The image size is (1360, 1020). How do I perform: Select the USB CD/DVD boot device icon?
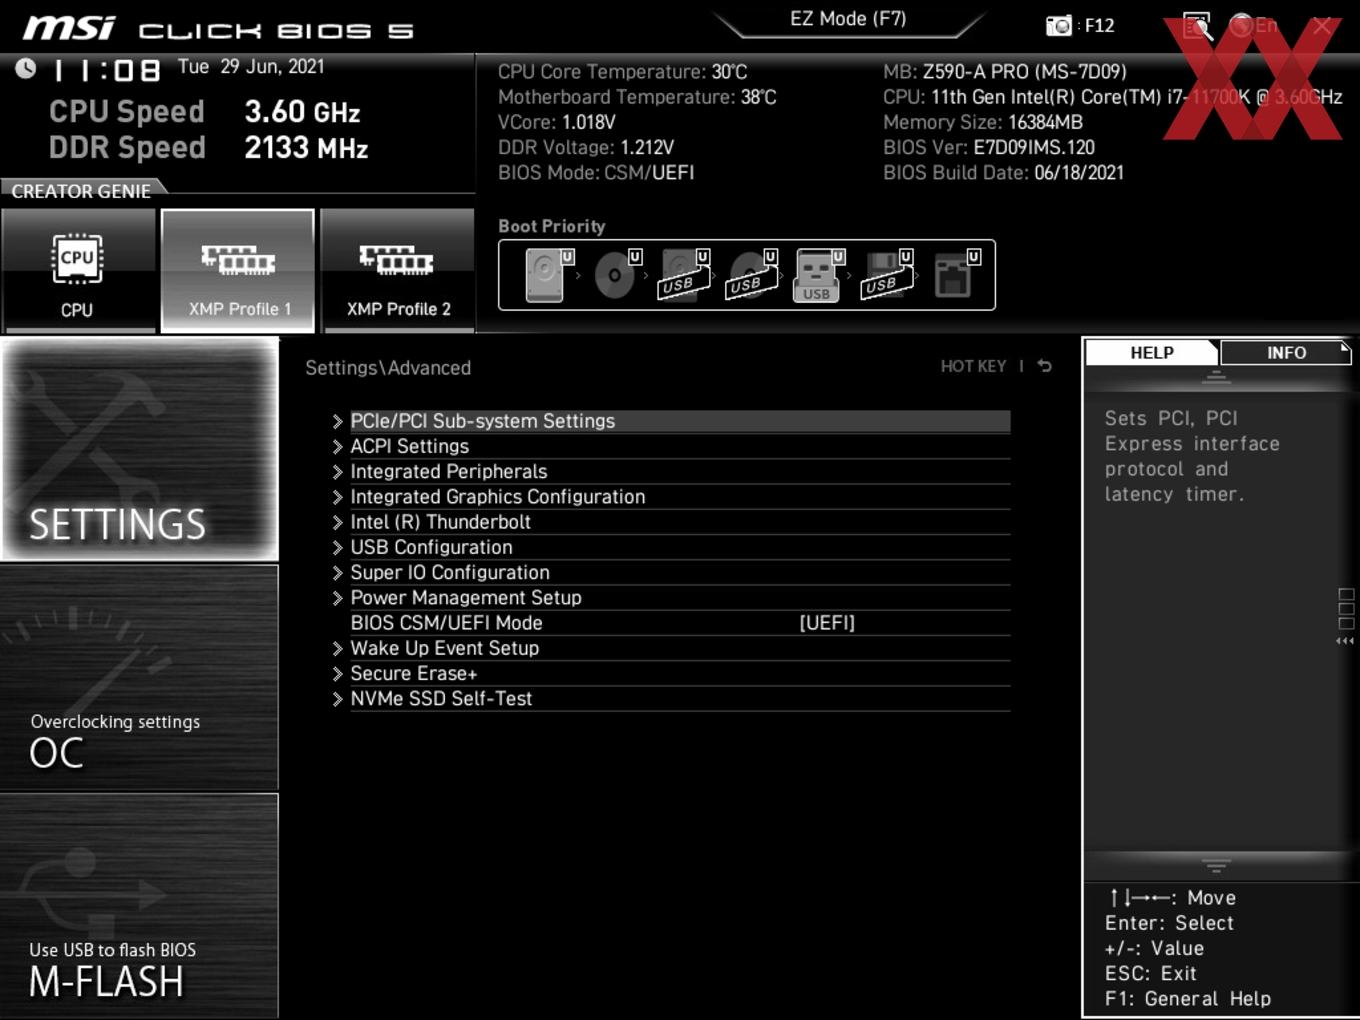pos(751,275)
